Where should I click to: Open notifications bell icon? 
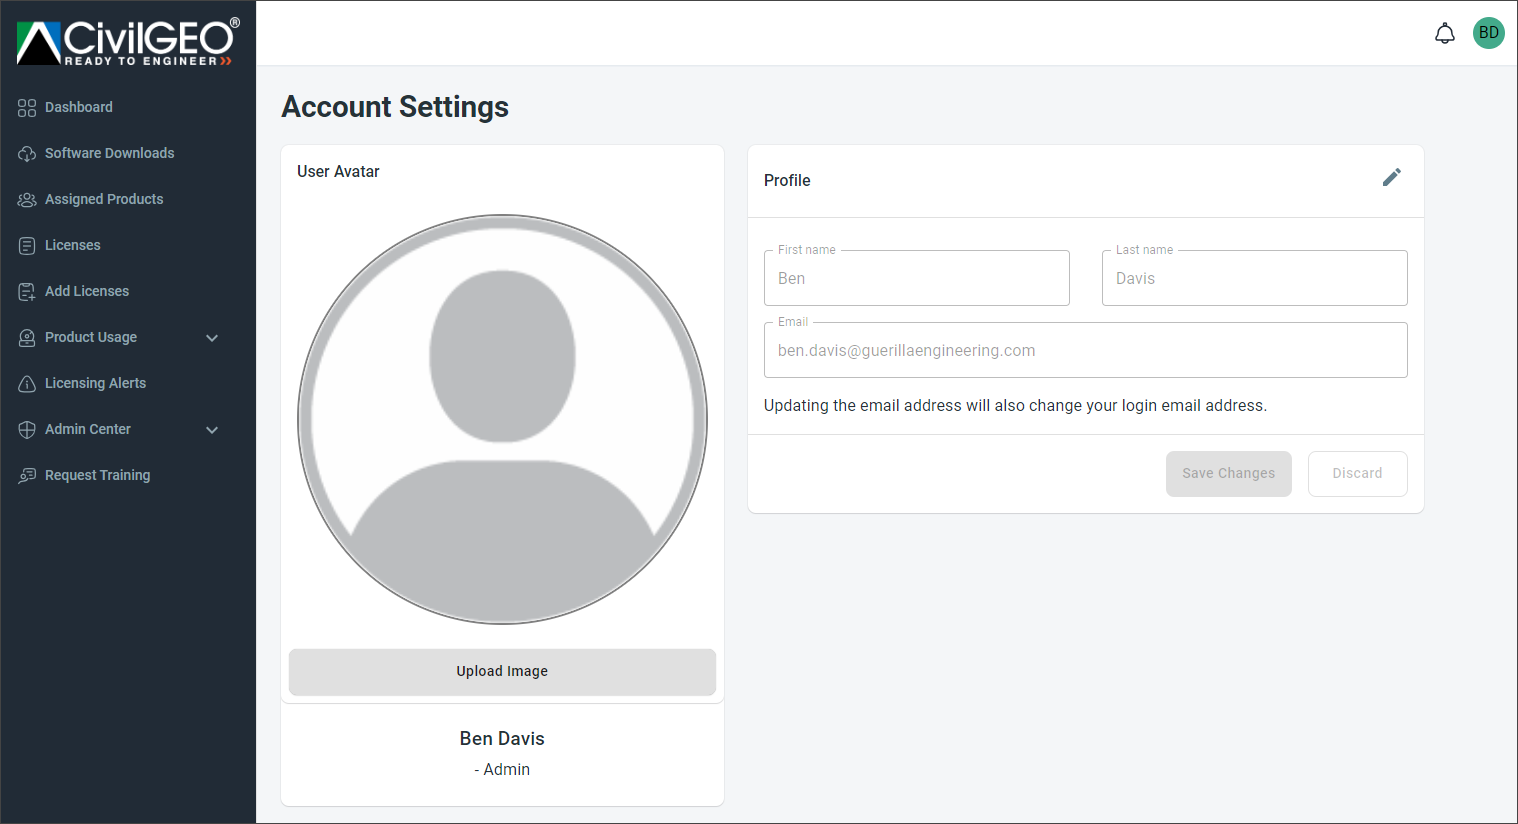coord(1445,33)
